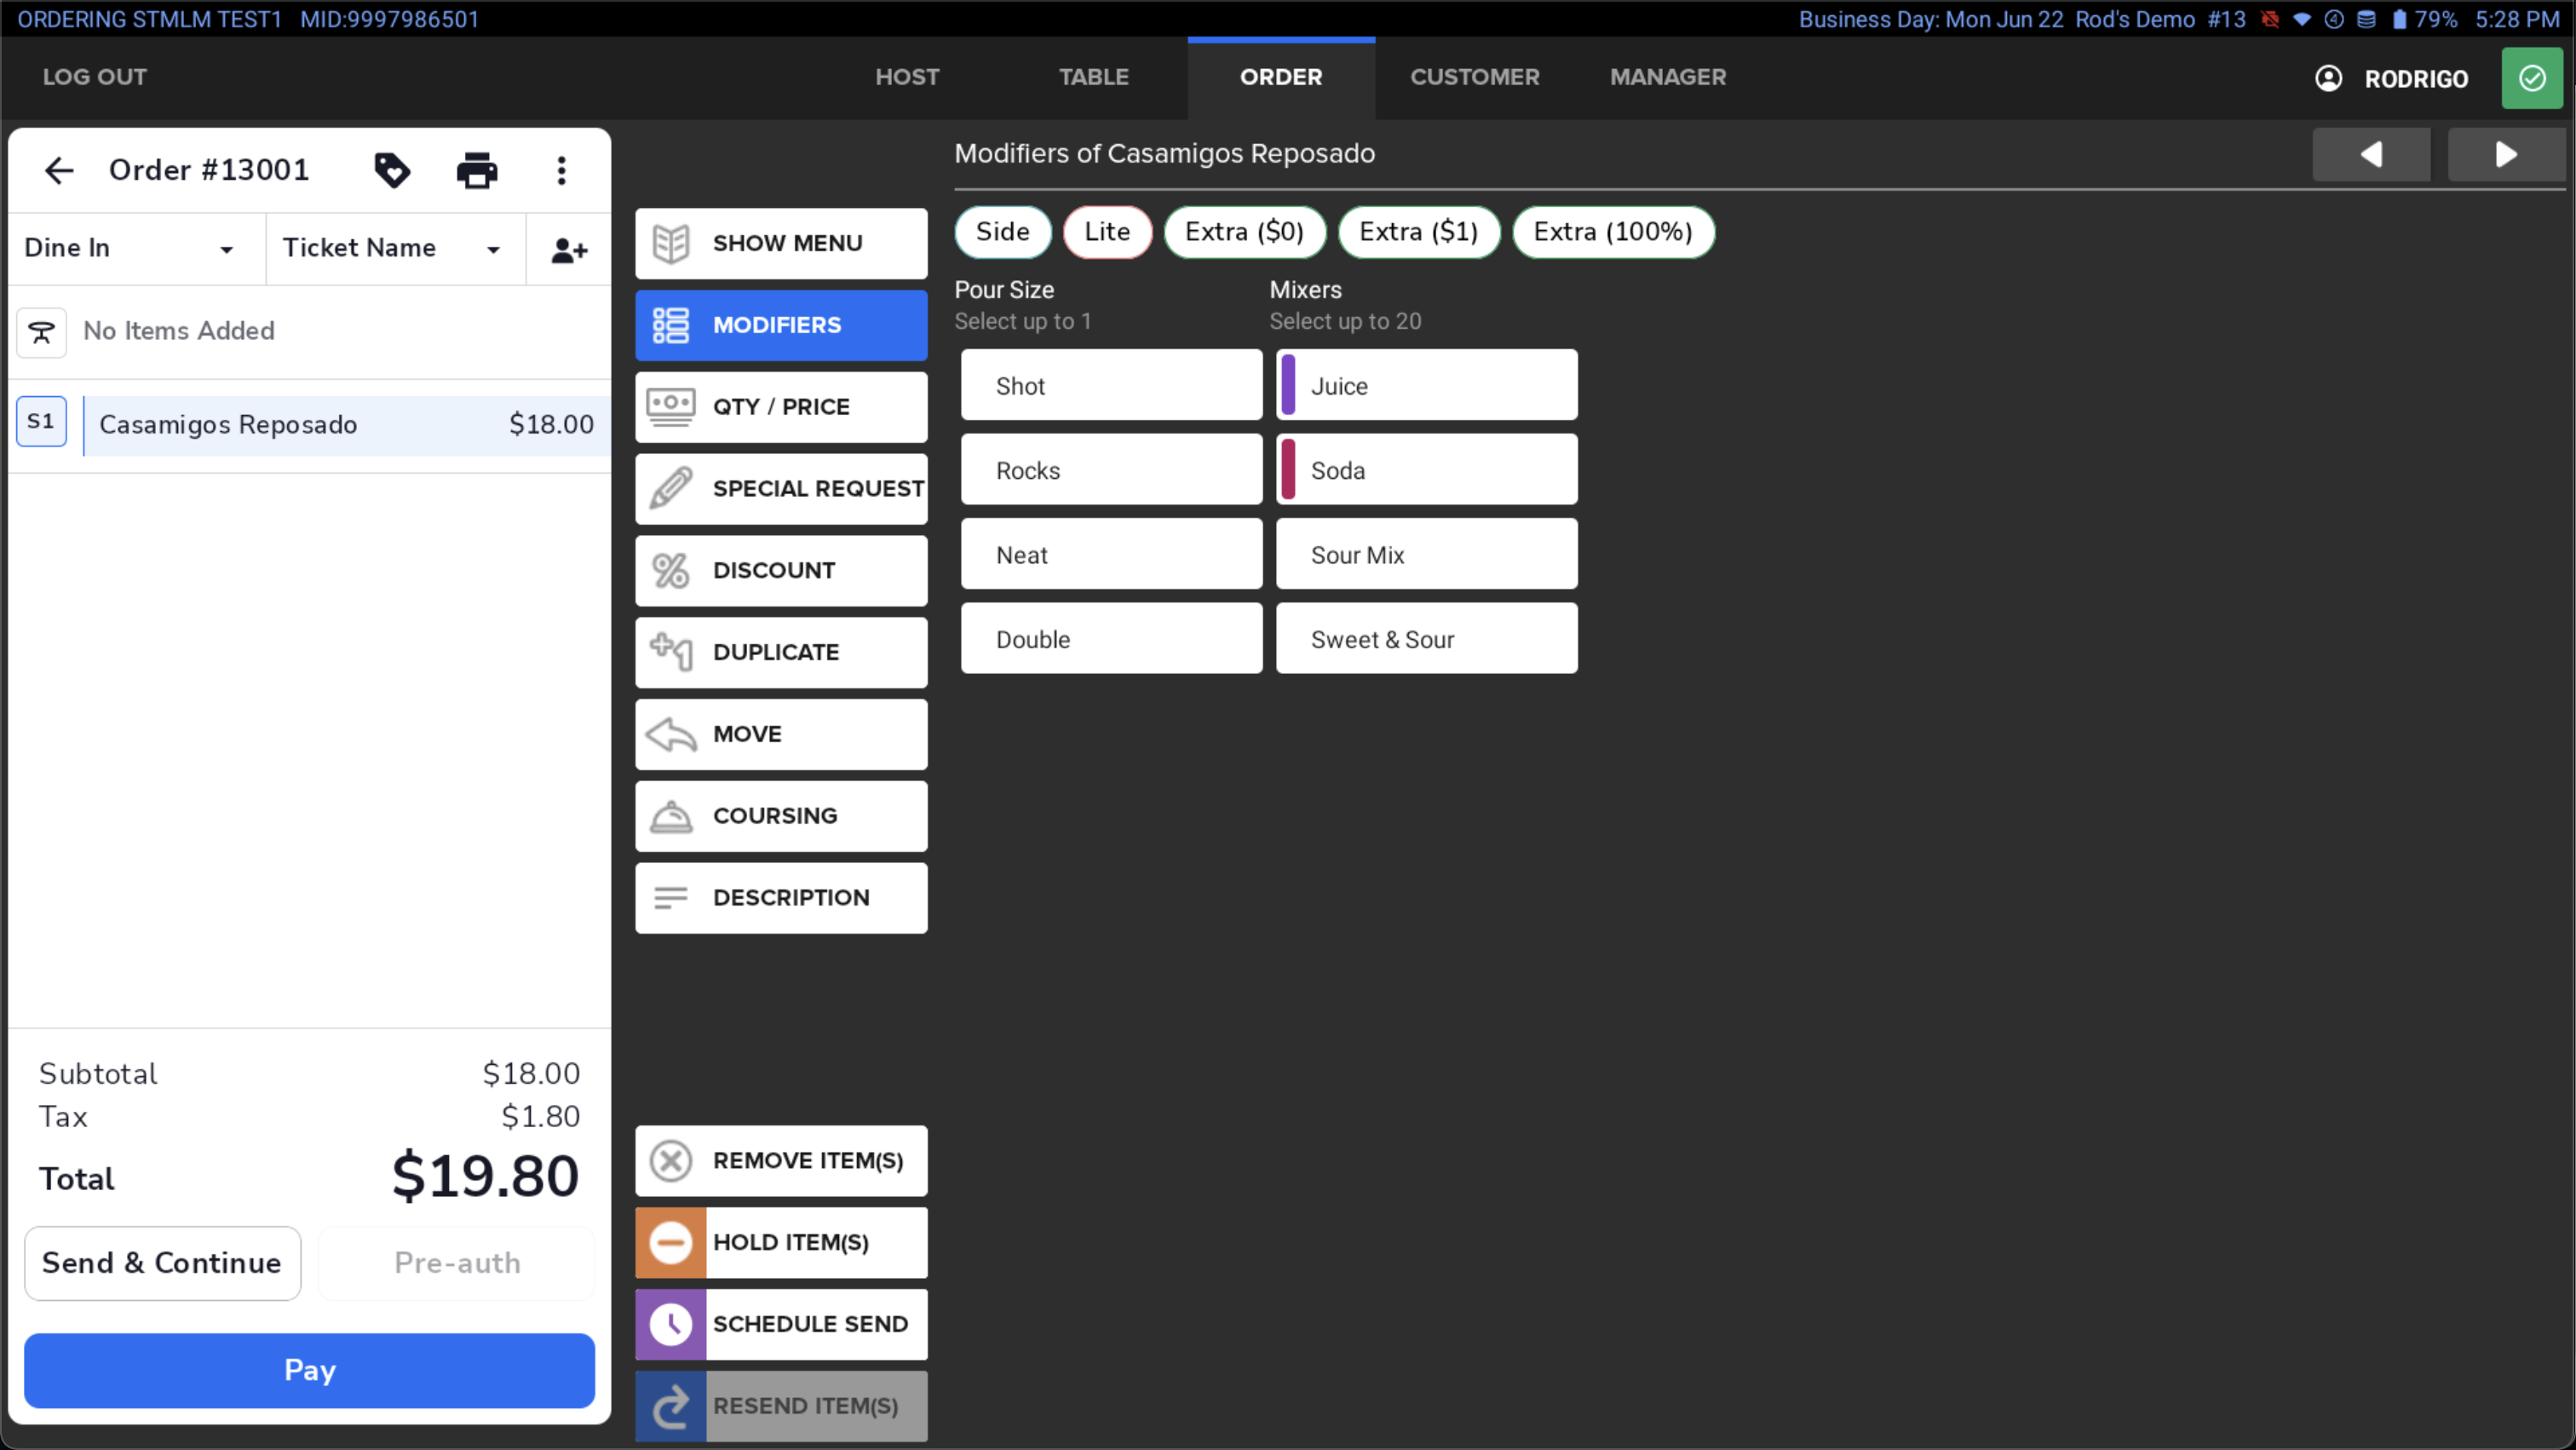Open the Ticket Name dropdown
2576x1450 pixels.
(x=394, y=249)
